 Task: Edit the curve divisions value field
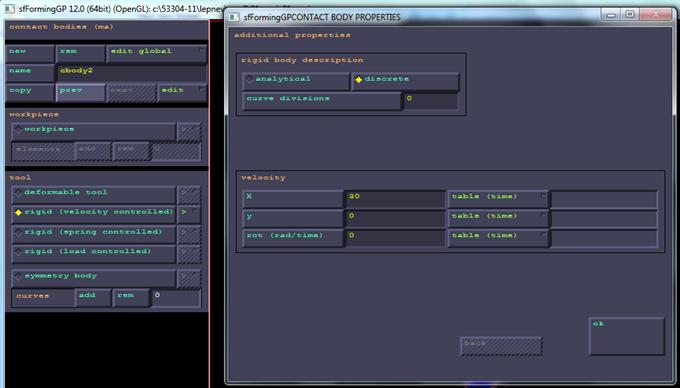tap(430, 101)
